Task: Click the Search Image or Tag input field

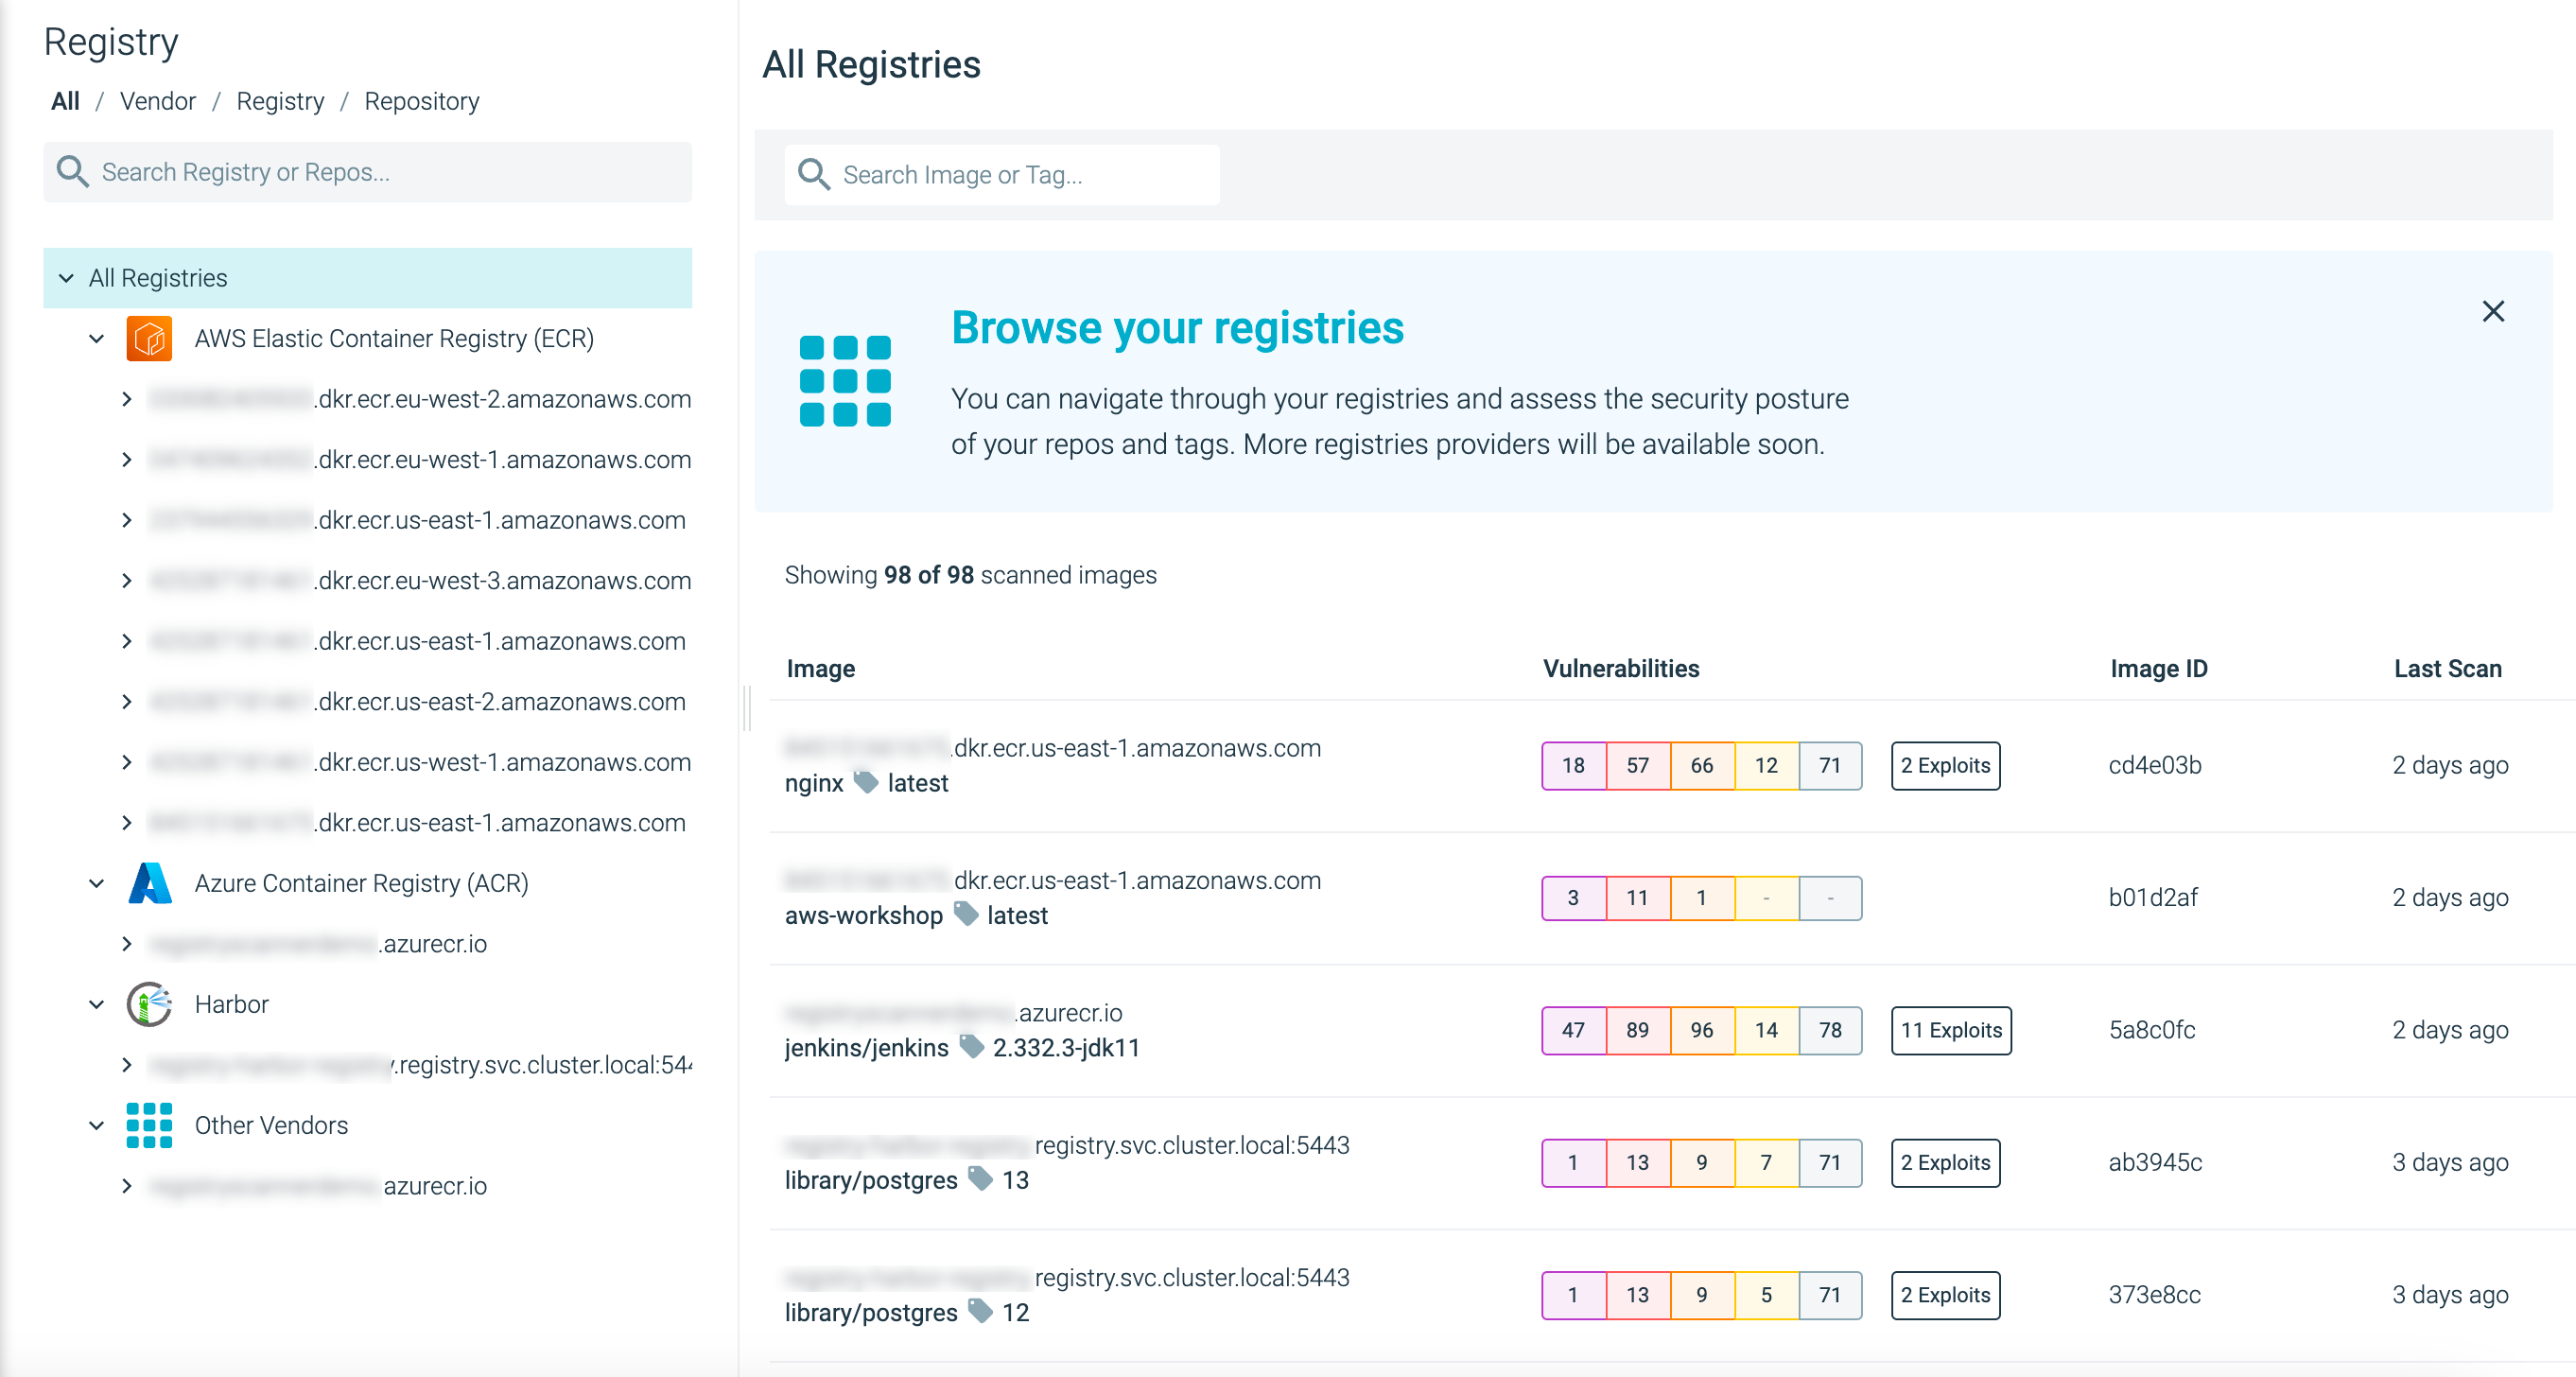Action: point(1003,172)
